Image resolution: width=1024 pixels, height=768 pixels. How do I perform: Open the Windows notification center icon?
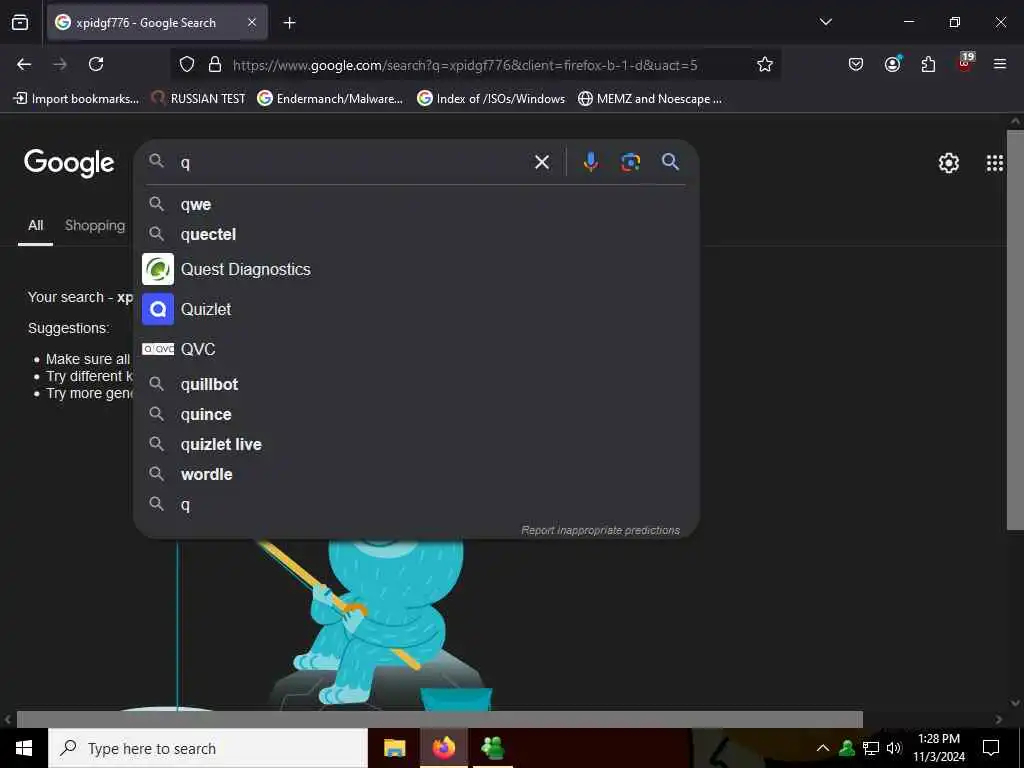click(991, 748)
